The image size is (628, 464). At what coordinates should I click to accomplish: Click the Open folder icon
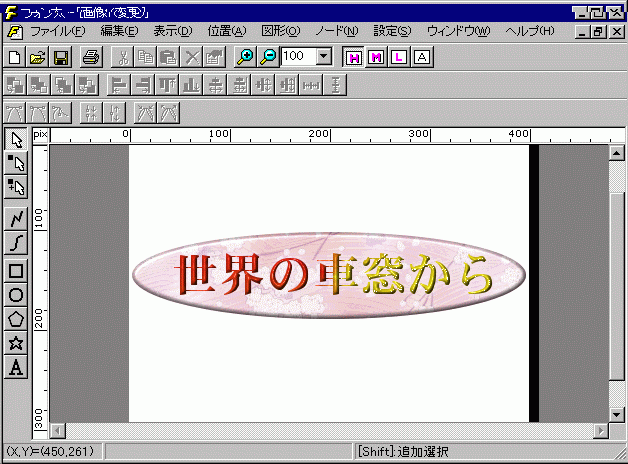click(x=38, y=57)
